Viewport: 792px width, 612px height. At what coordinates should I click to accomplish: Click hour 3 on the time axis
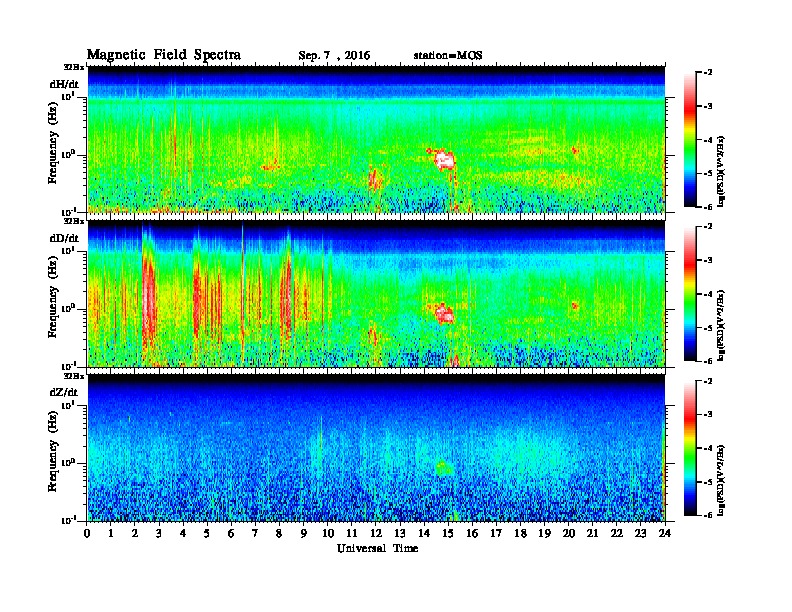[x=159, y=533]
